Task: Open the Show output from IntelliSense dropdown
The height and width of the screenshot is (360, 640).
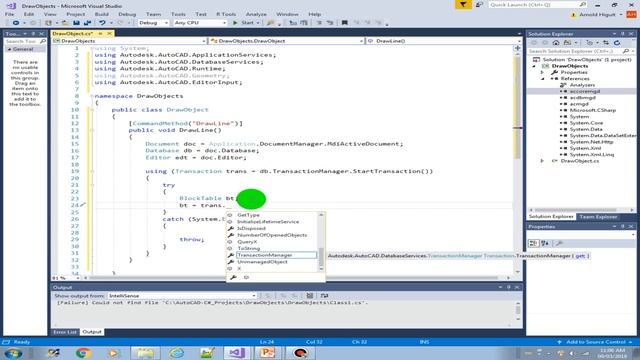Action: point(182,296)
